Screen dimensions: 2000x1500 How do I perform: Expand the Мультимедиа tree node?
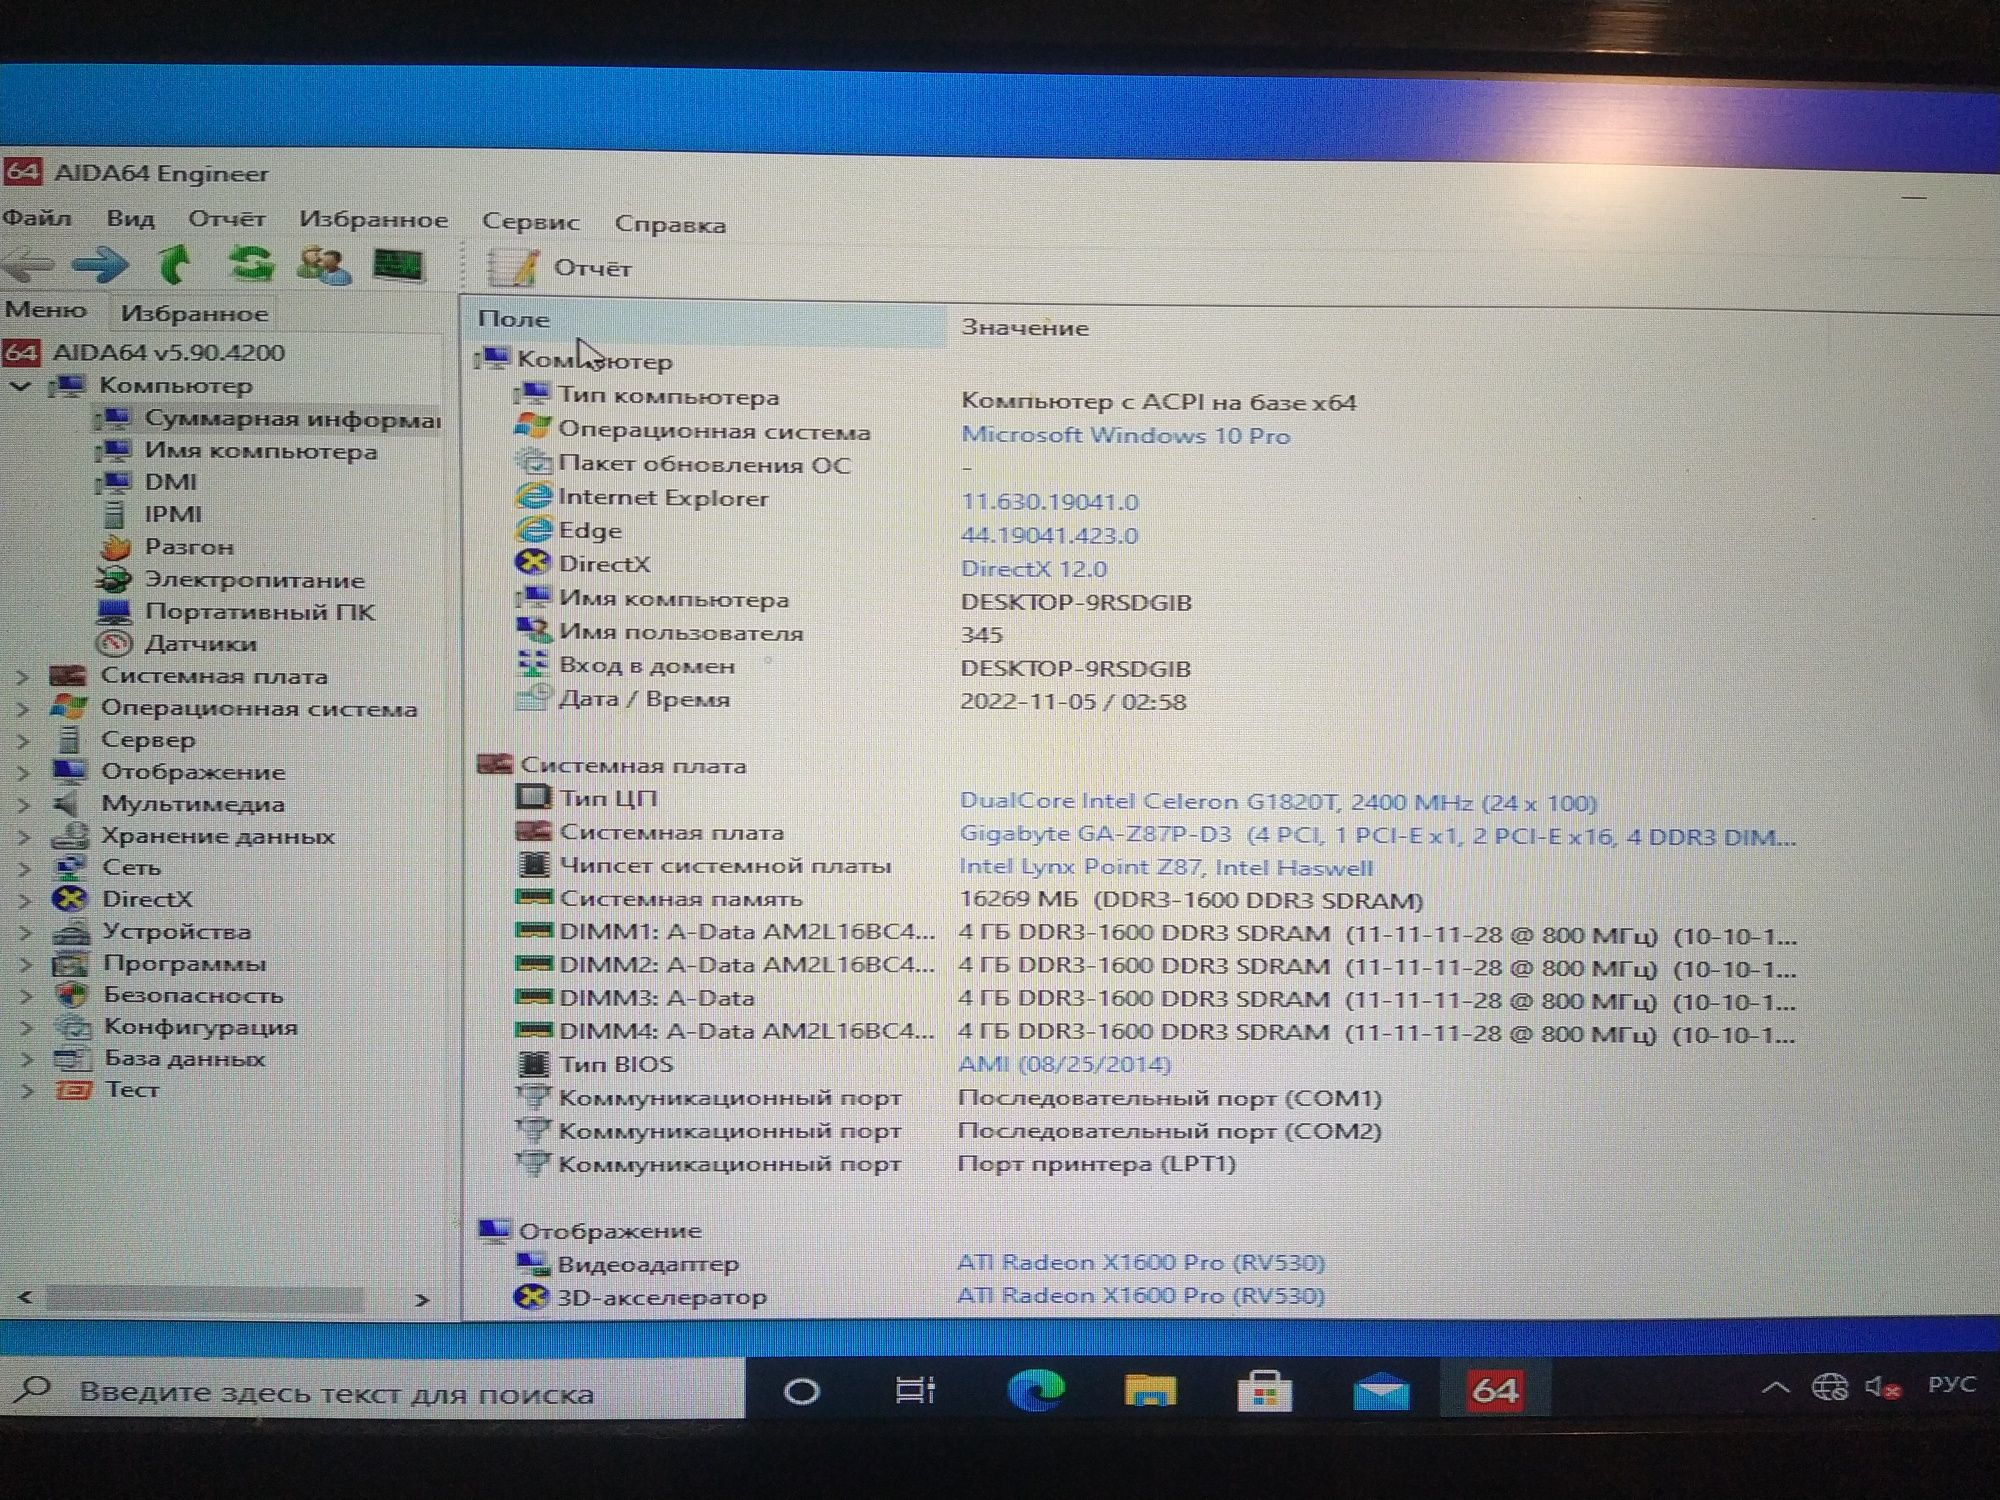22,805
